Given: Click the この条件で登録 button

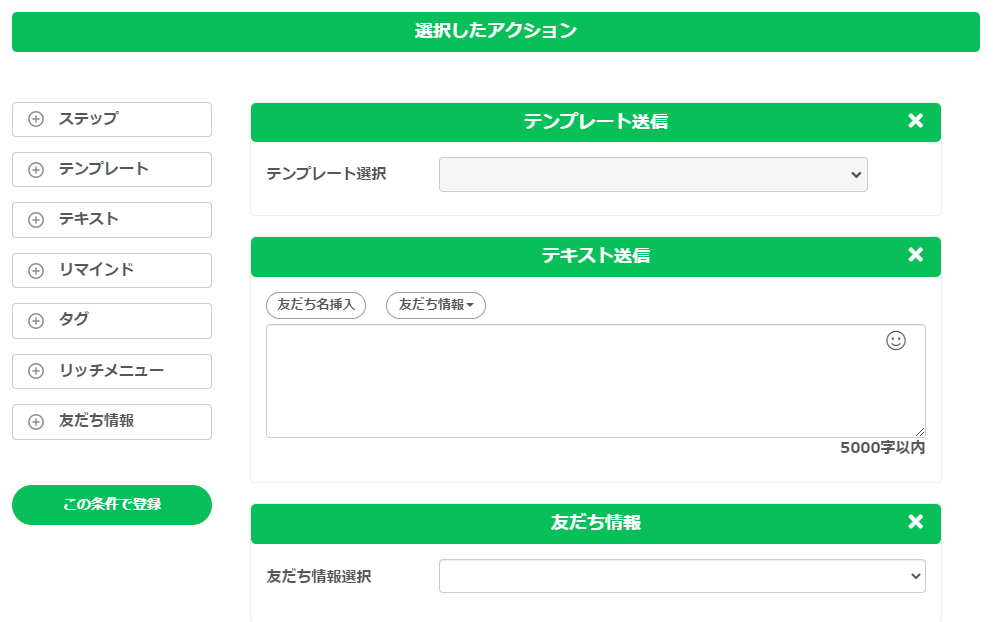Looking at the screenshot, I should [112, 505].
